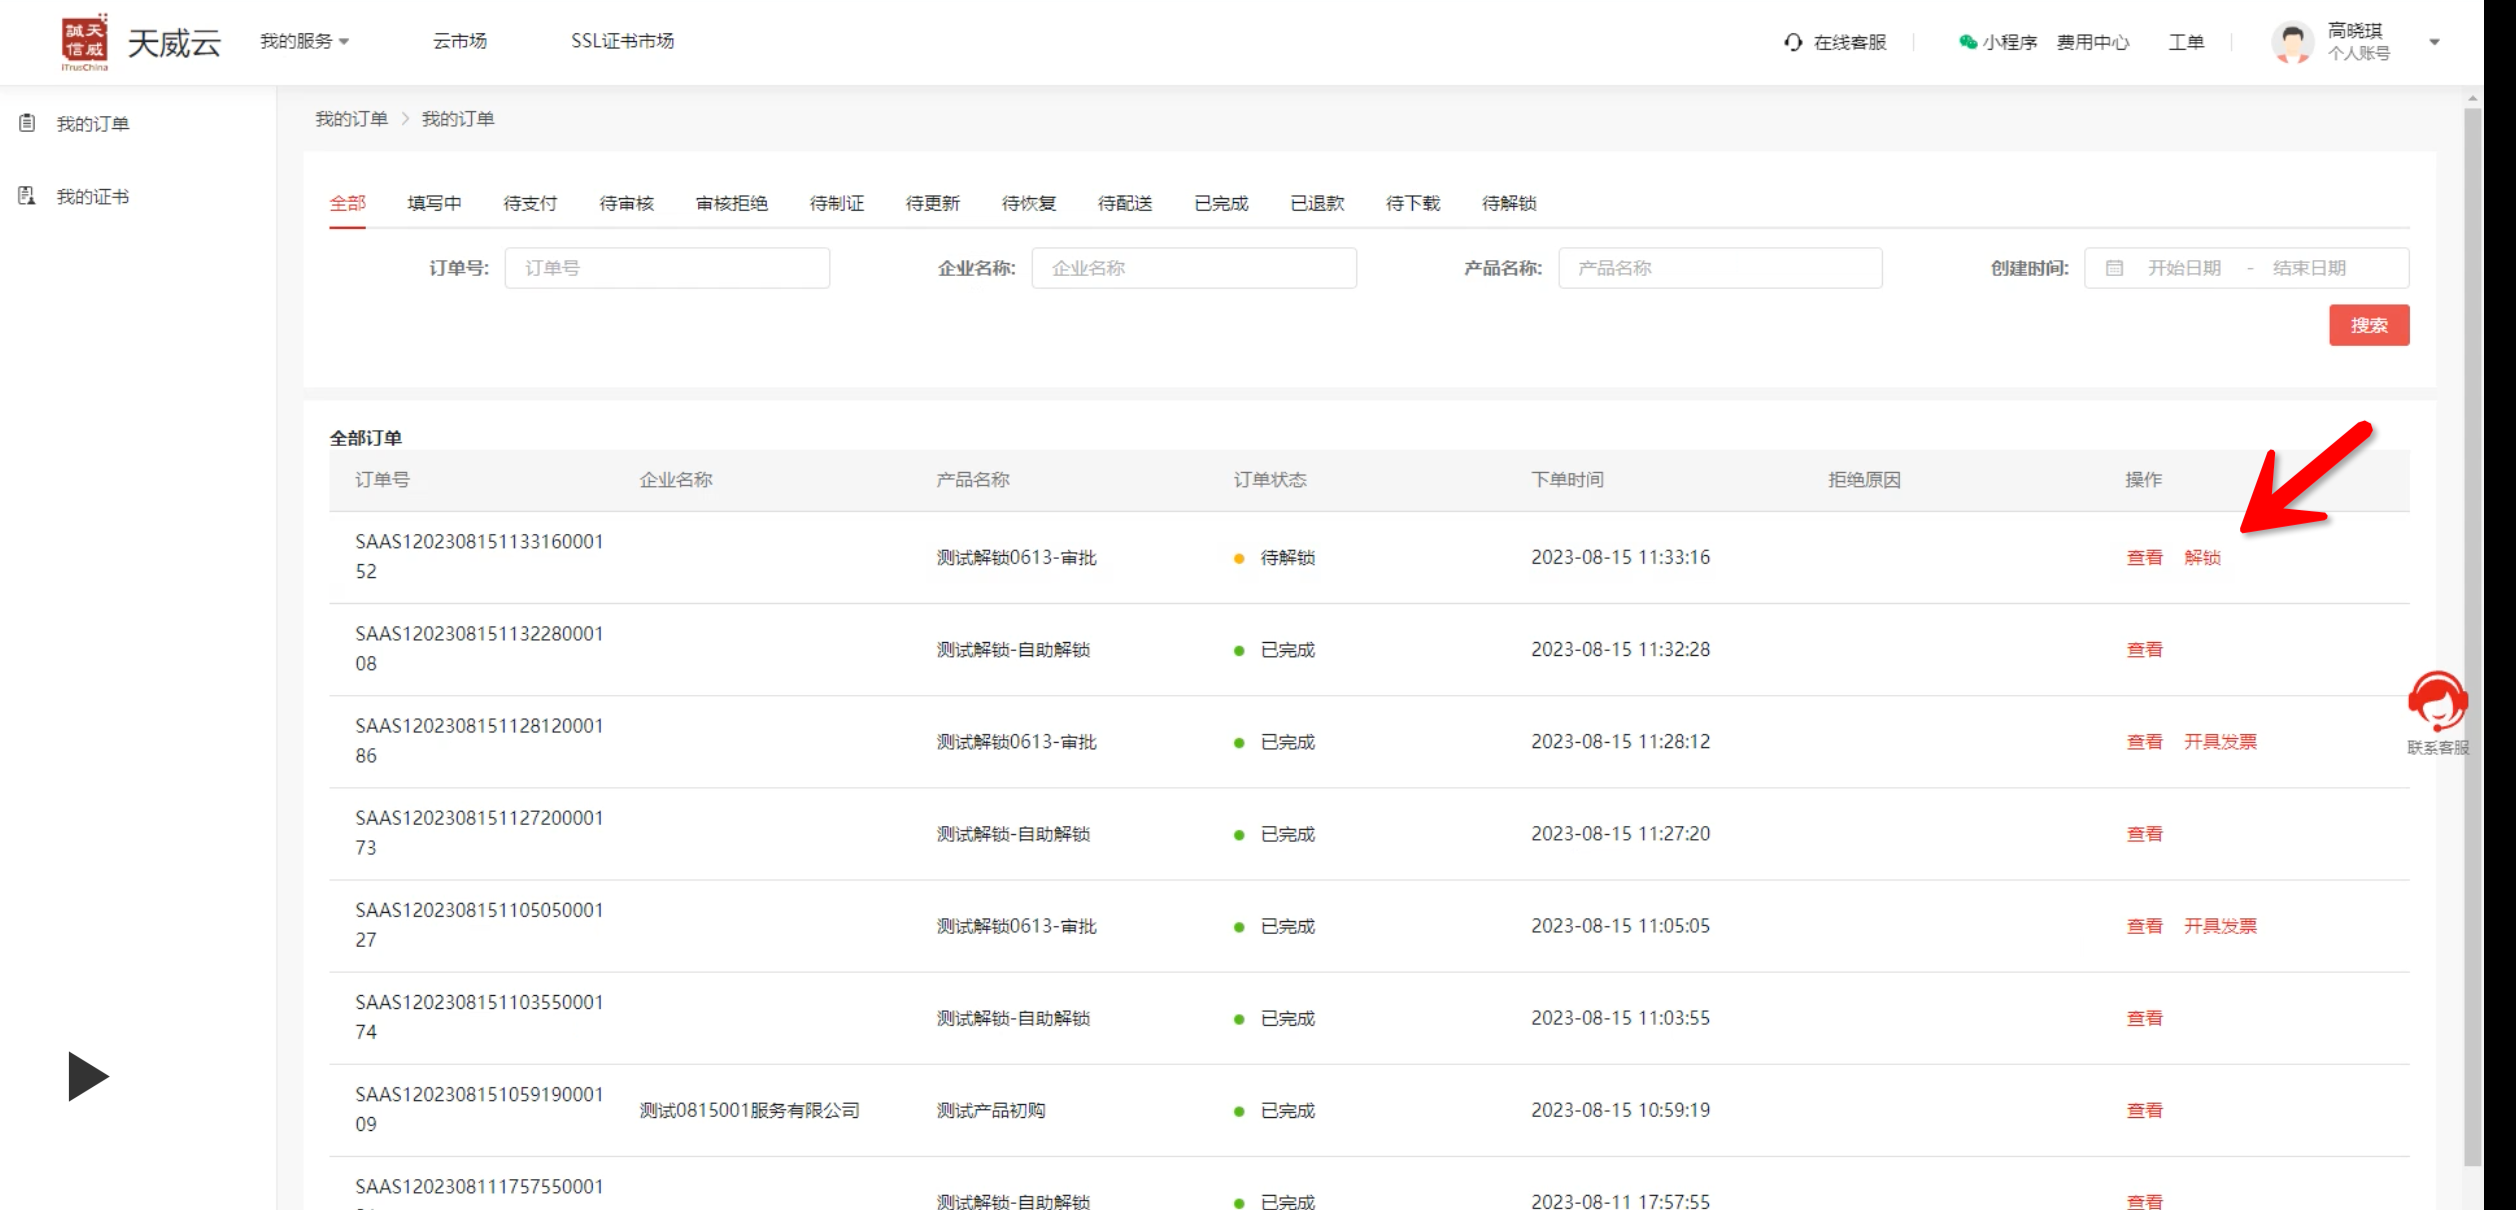
Task: Click the user avatar picture
Action: (x=2291, y=42)
